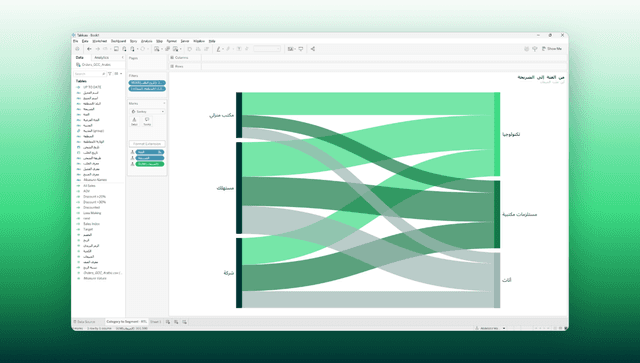Collapse the Data pane side arrow
Screen dimensions: 640x363
click(x=122, y=58)
